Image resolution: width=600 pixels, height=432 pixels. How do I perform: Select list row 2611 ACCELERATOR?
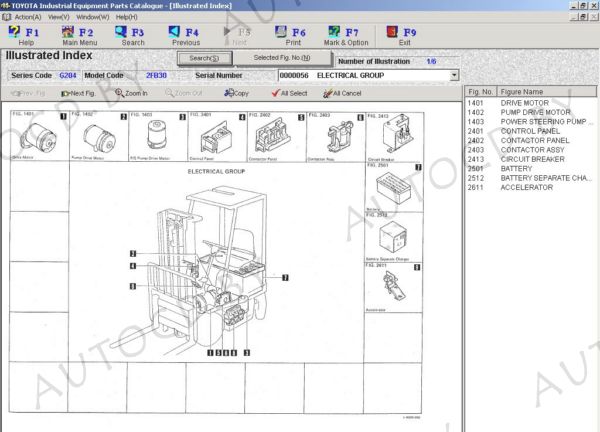(x=530, y=187)
